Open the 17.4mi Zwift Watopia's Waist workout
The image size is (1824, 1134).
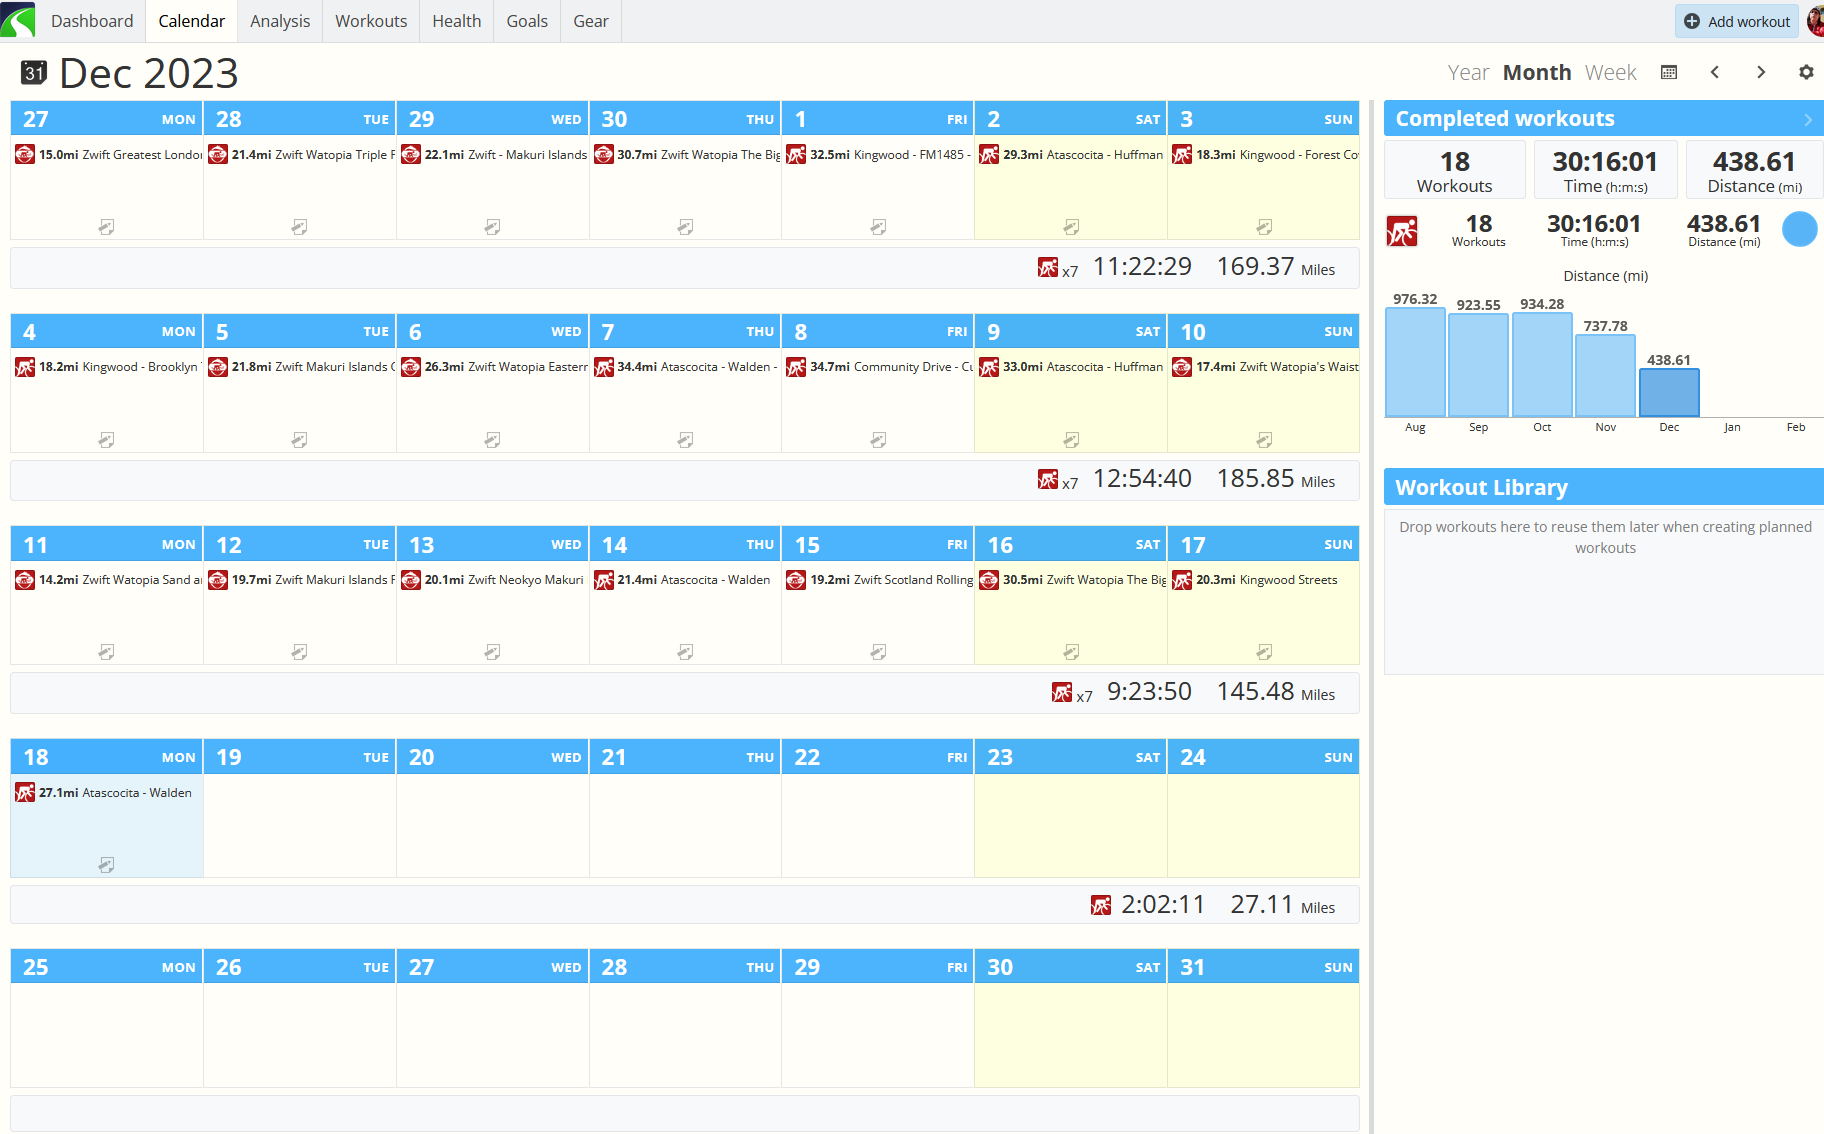[x=1265, y=368]
